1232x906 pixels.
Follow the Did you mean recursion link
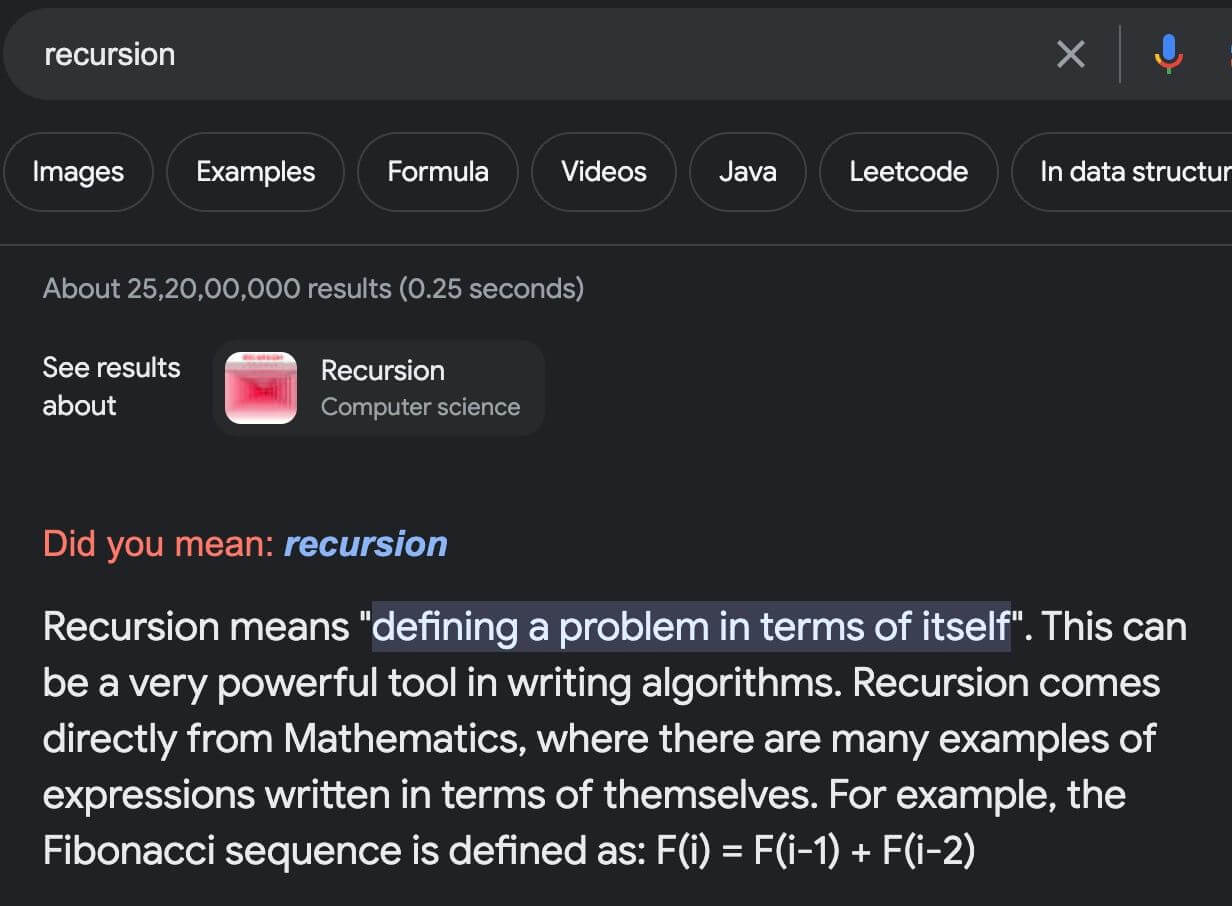point(366,544)
